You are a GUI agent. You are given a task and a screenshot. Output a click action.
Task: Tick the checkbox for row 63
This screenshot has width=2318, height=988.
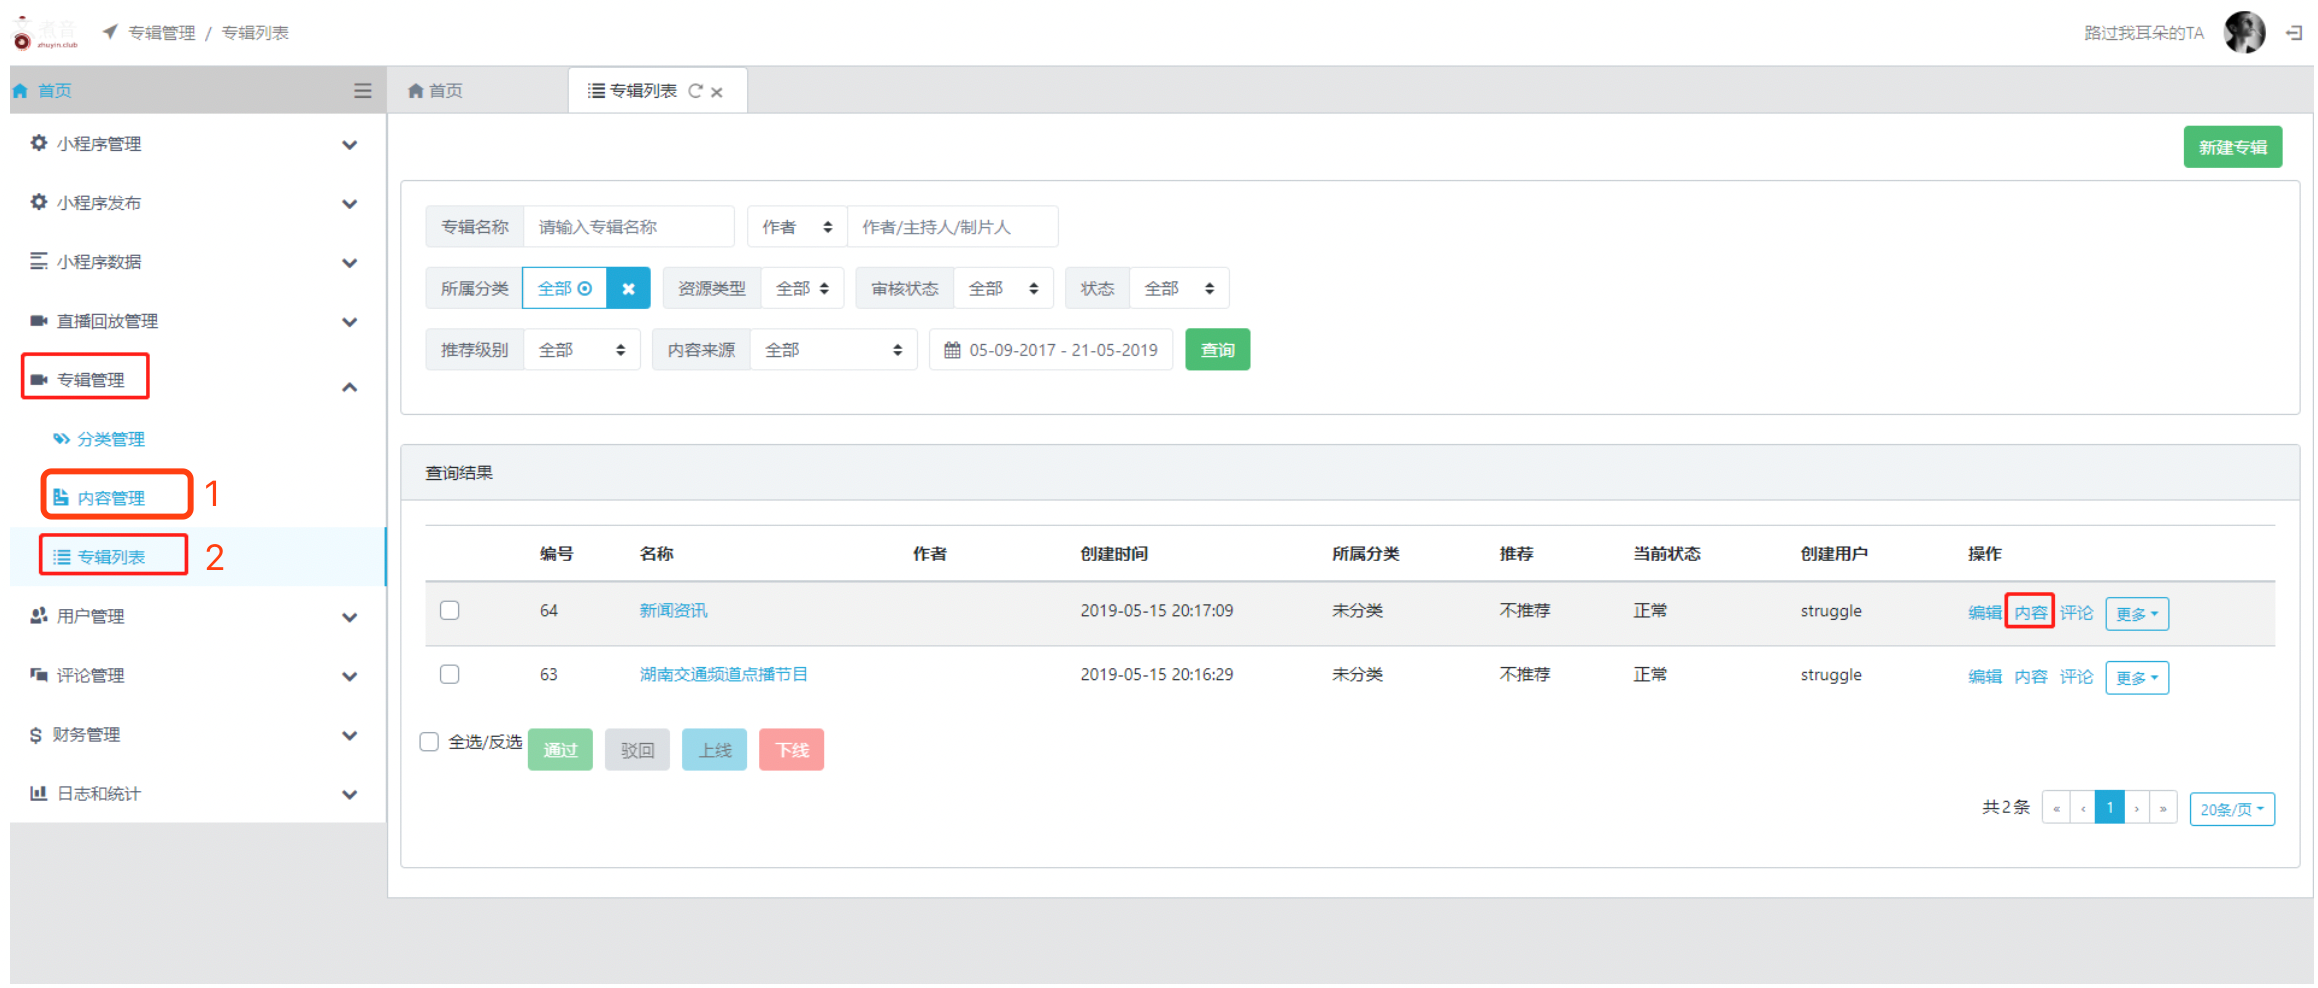point(450,675)
